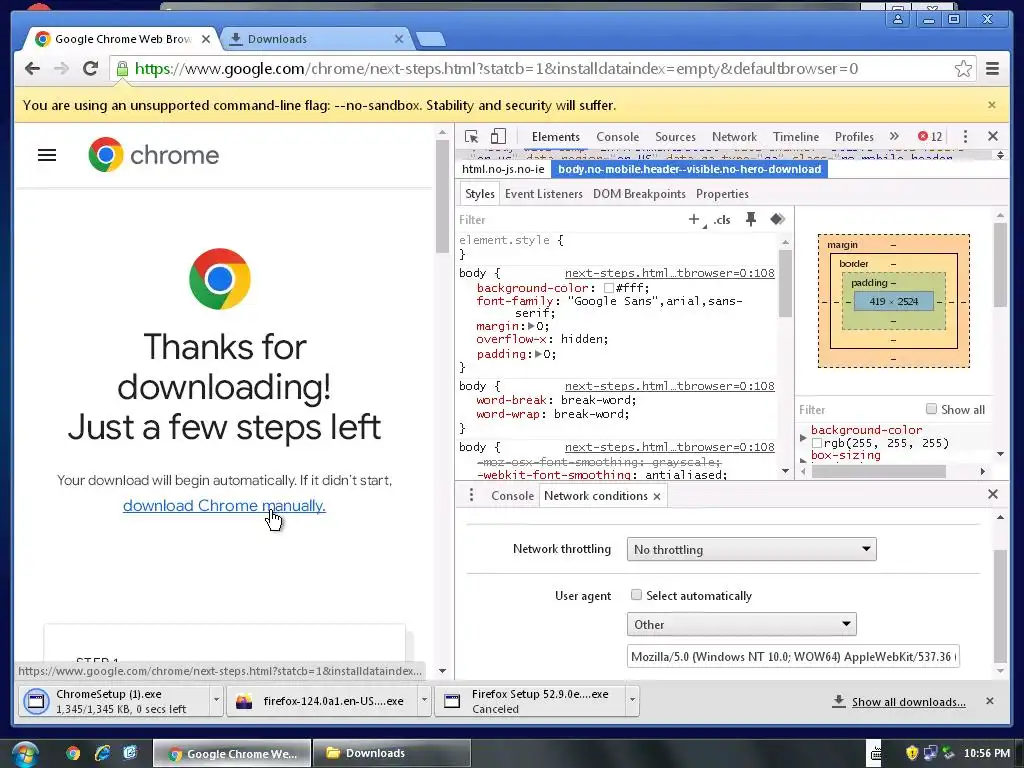Open the Chrome main menu icon
1024x768 pixels.
click(x=992, y=69)
